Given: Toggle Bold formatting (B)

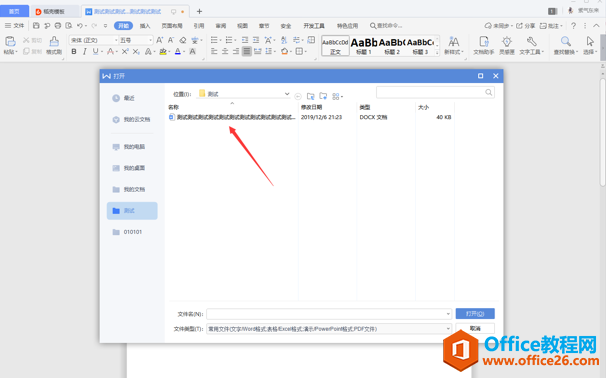Looking at the screenshot, I should click(74, 51).
